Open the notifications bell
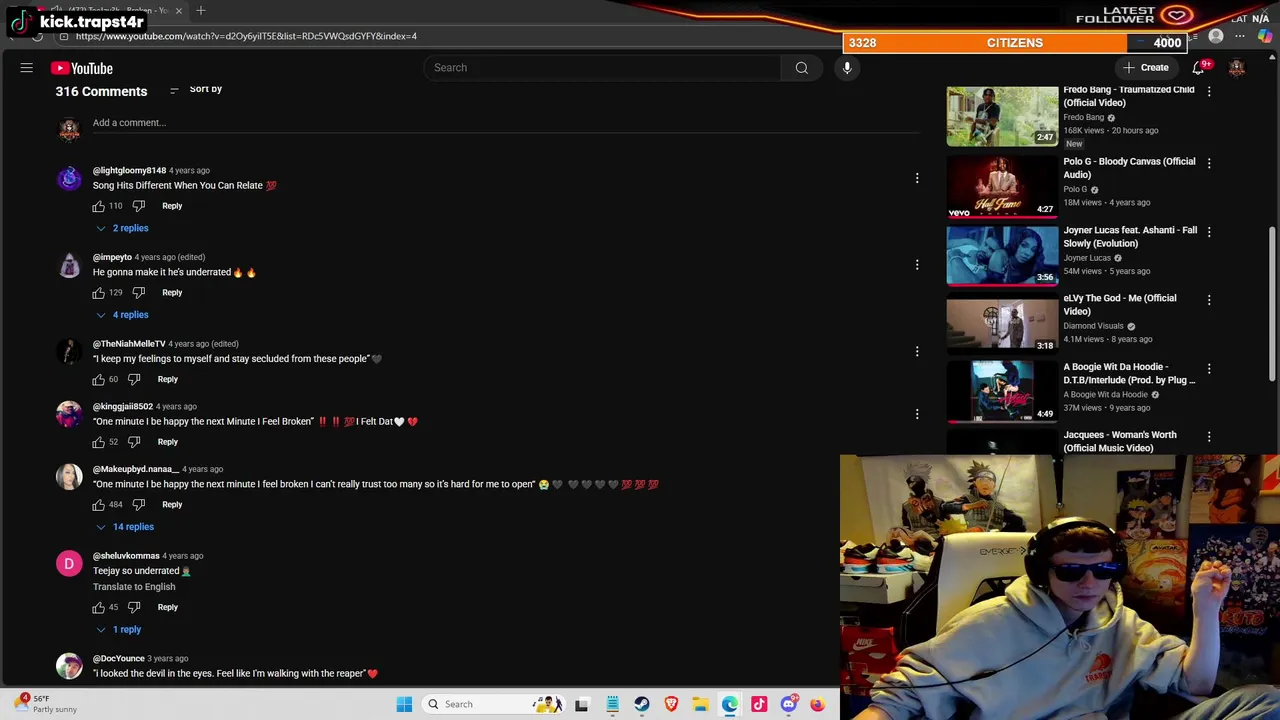The height and width of the screenshot is (720, 1280). point(1198,68)
